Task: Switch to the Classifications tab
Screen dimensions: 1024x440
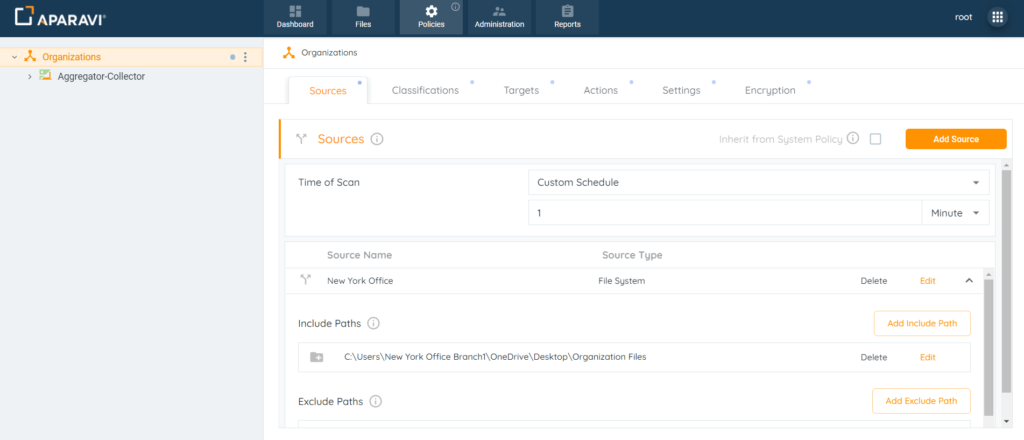Action: point(425,91)
